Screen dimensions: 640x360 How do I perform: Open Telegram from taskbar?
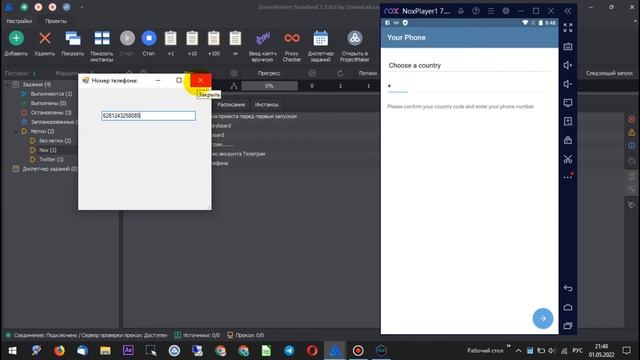click(x=289, y=351)
